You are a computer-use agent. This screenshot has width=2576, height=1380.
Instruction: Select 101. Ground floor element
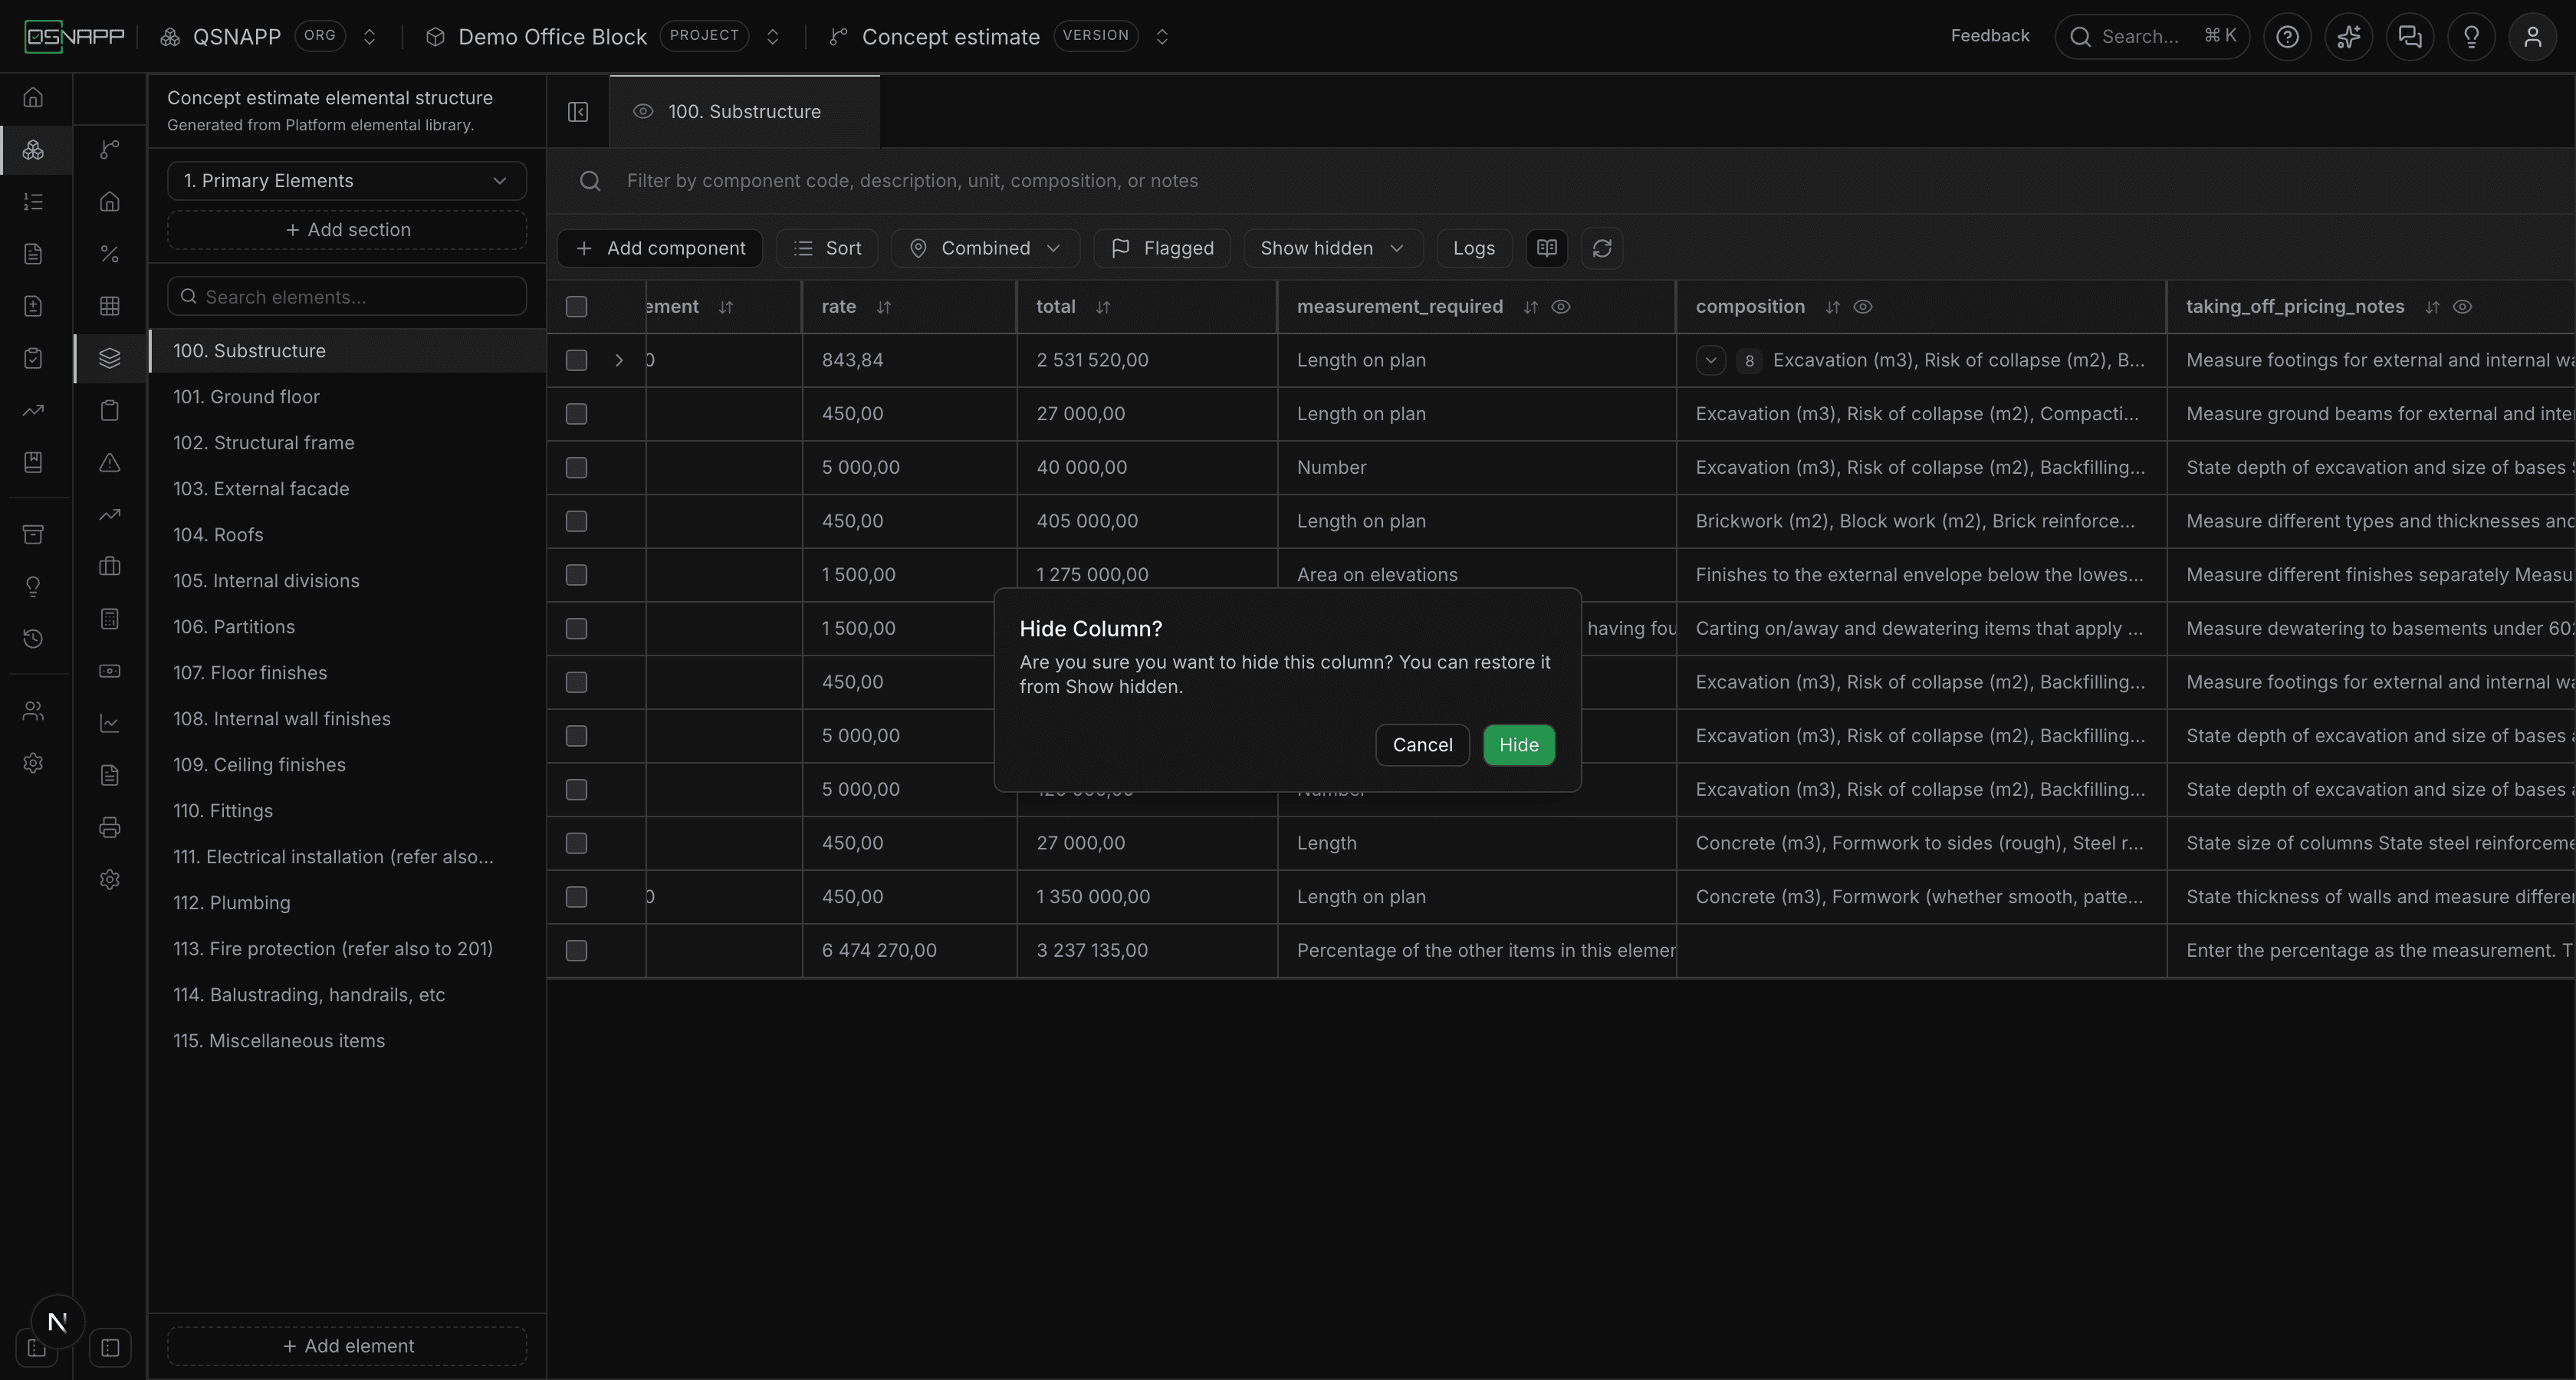(347, 397)
